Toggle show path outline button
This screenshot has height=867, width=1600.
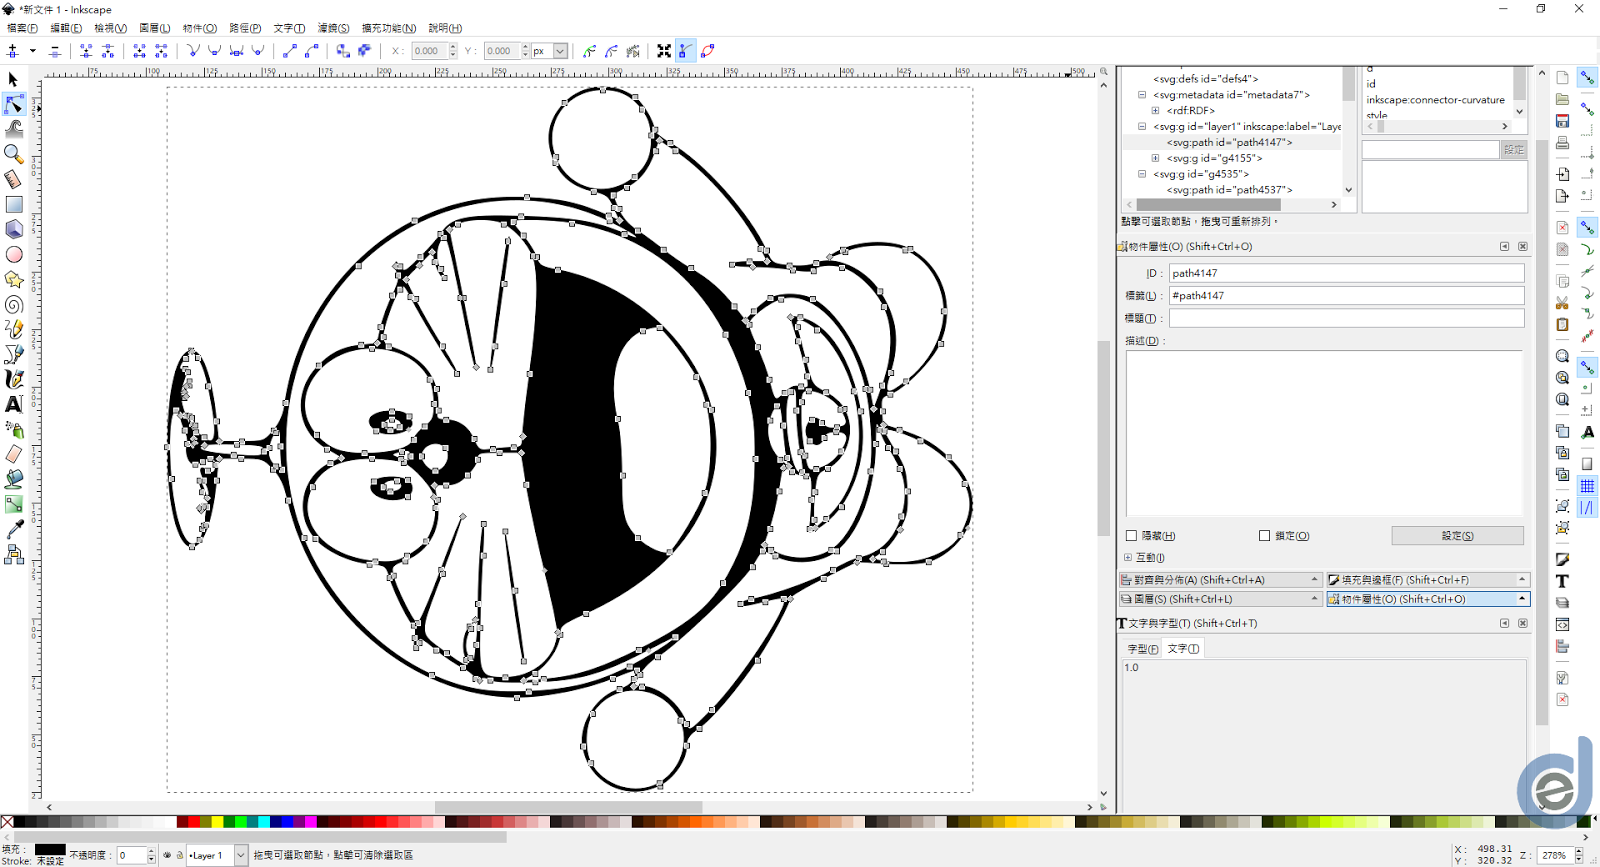click(x=708, y=51)
